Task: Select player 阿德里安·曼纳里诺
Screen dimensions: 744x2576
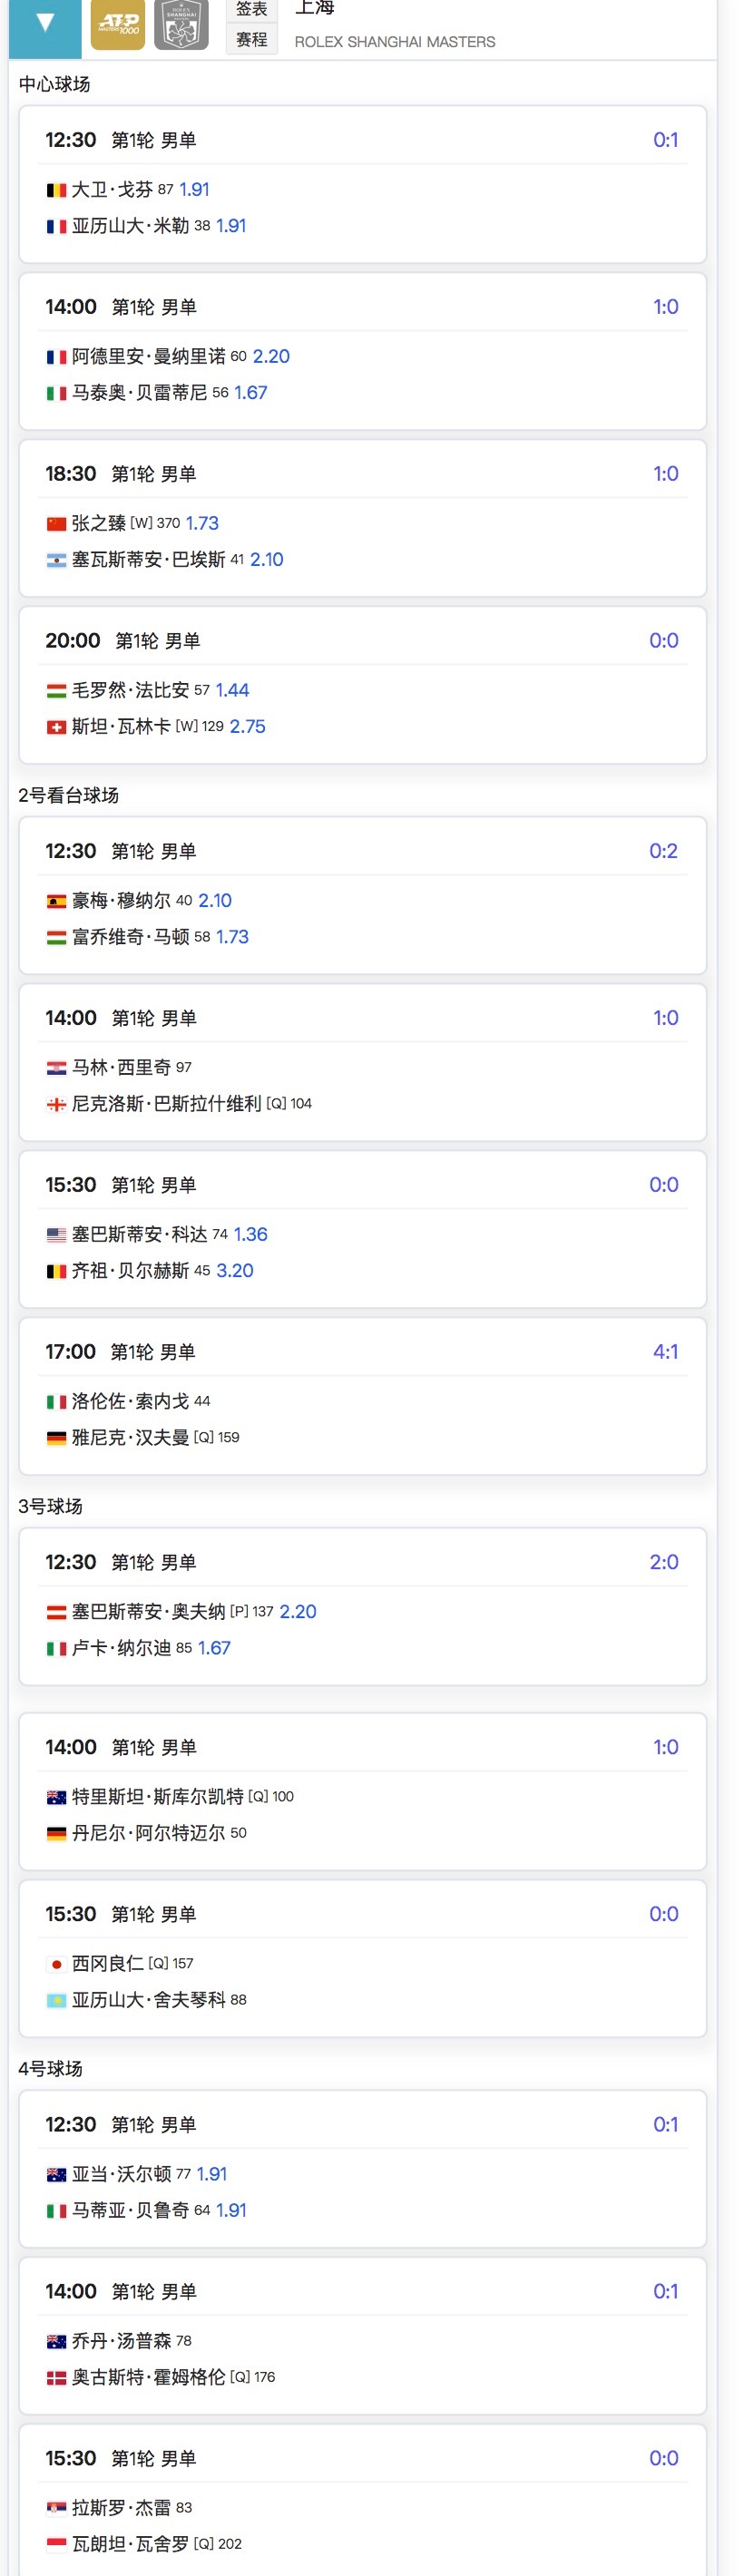Action: click(x=148, y=357)
